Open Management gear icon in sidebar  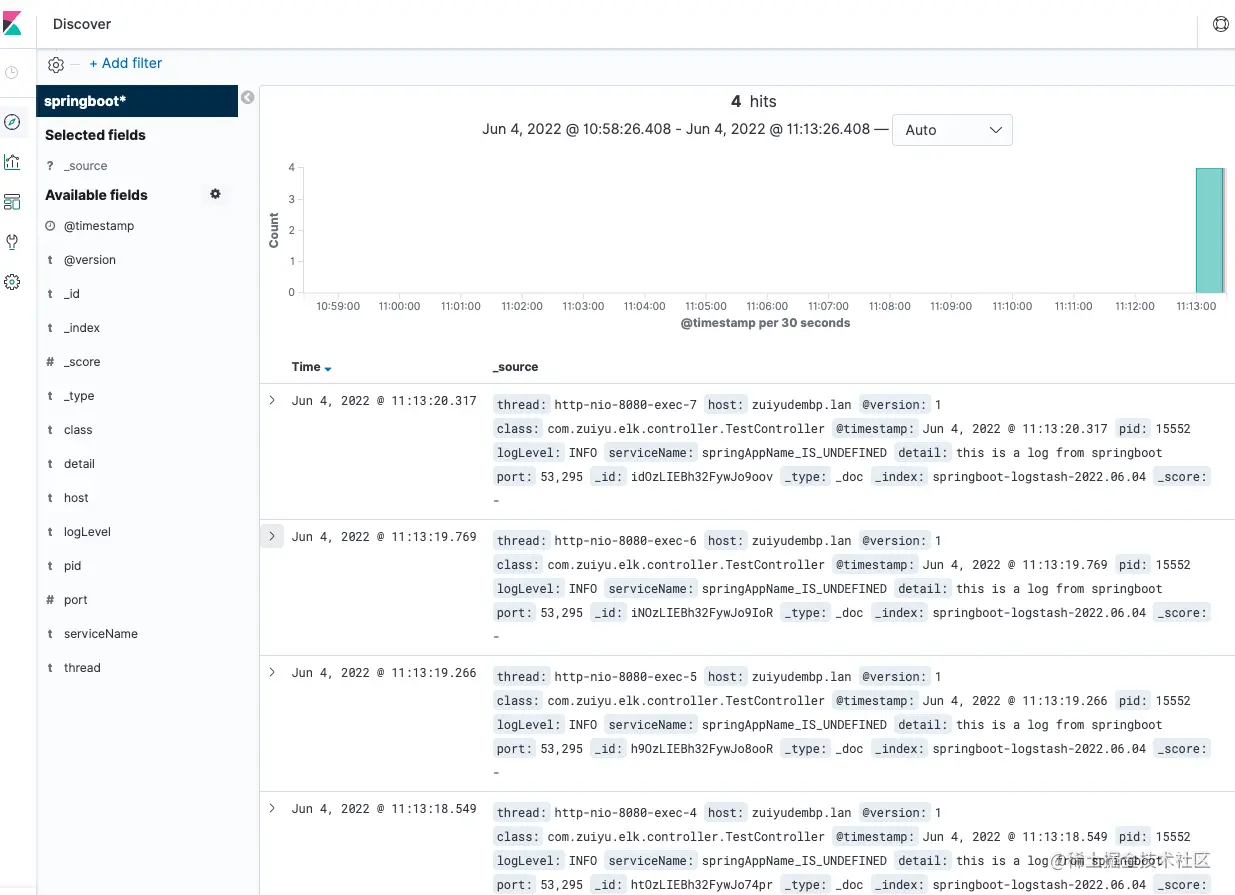[x=12, y=282]
